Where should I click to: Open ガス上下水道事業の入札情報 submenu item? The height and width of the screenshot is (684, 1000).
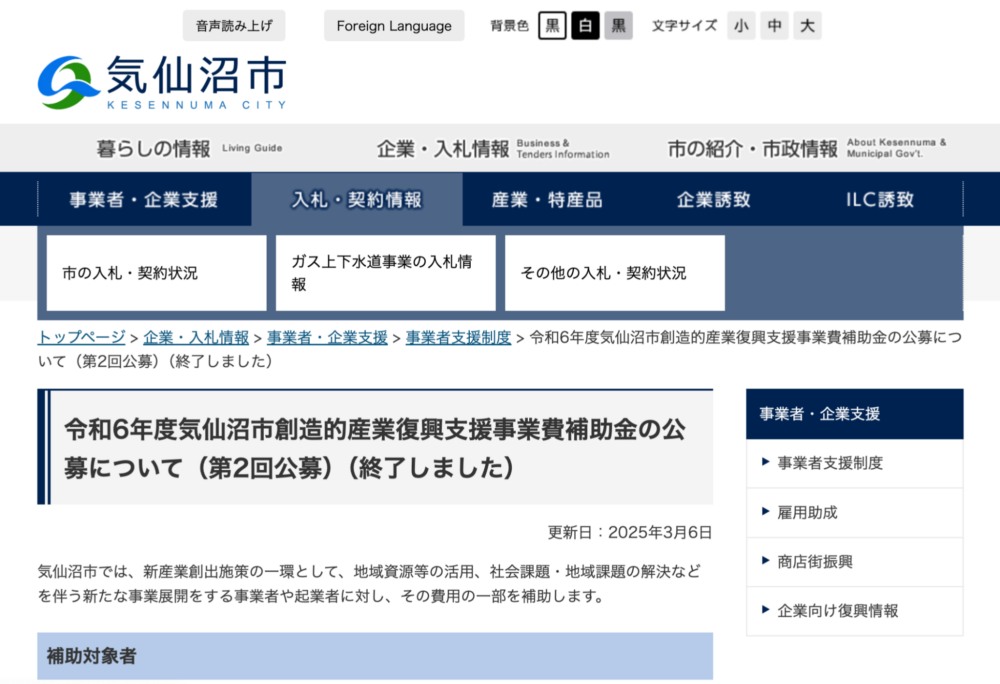(x=385, y=273)
